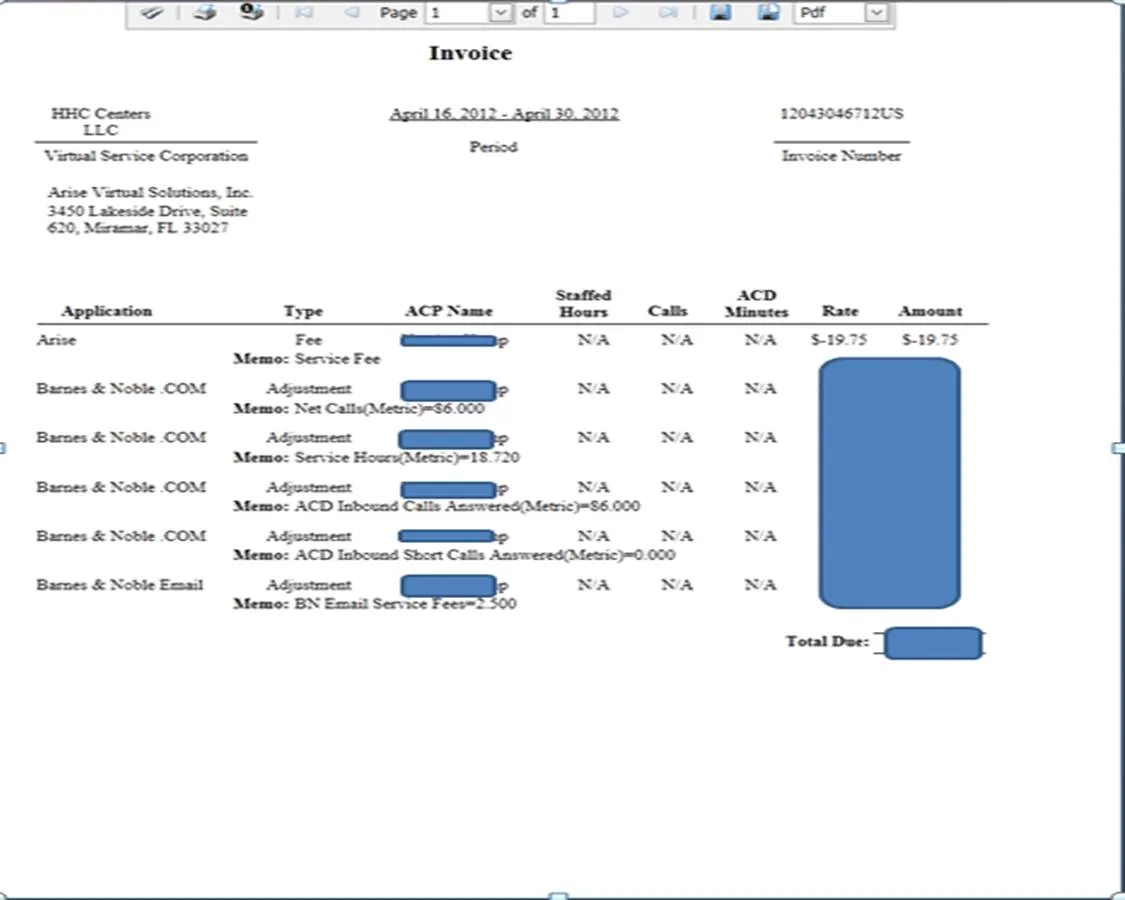Click inside the current page number field
The height and width of the screenshot is (900, 1125).
pyautogui.click(x=456, y=13)
